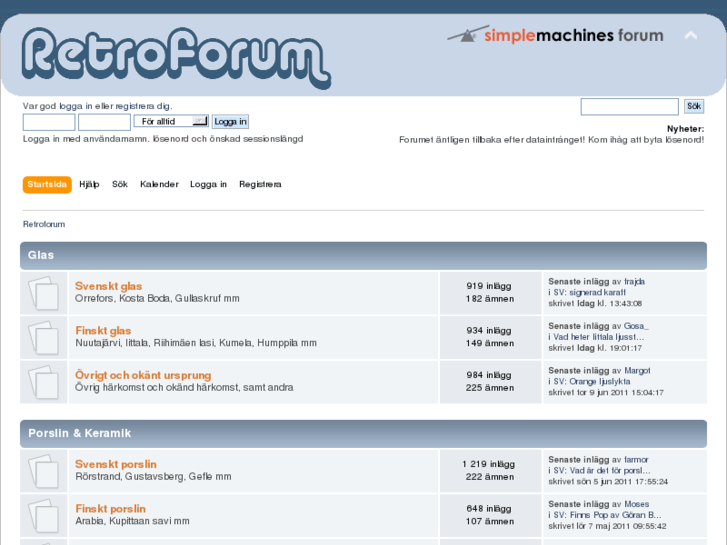Open the 'SV: signerad karaff' topic
Viewport: 727px width, 545px height.
click(589, 293)
